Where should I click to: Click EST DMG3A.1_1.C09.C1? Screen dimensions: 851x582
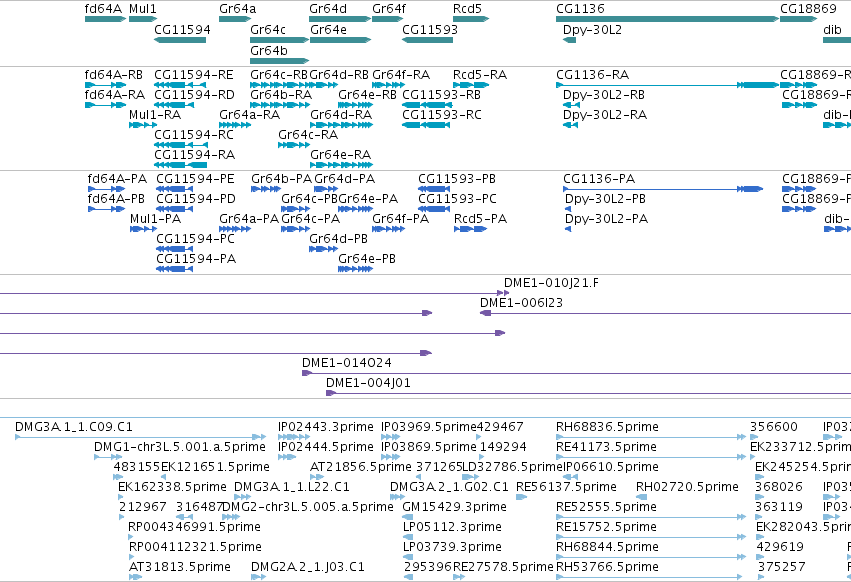pos(141,437)
